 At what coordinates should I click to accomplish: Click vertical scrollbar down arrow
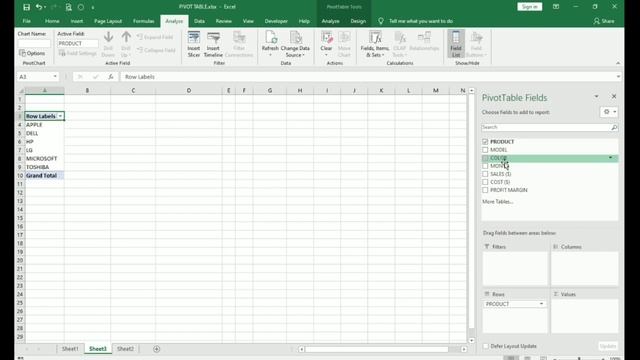point(472,340)
